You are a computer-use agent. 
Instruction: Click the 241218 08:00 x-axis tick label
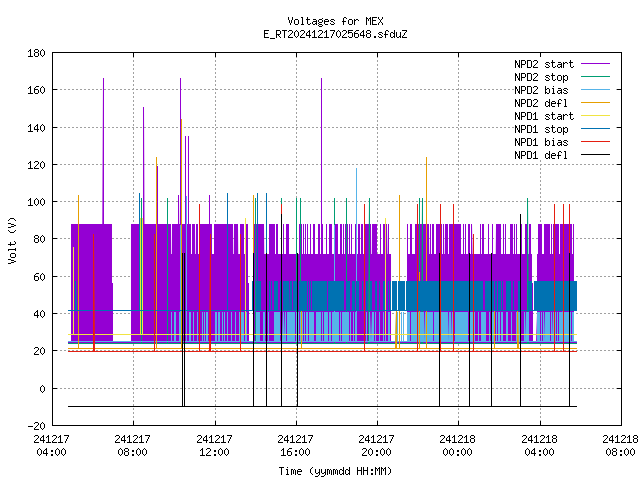coord(620,446)
